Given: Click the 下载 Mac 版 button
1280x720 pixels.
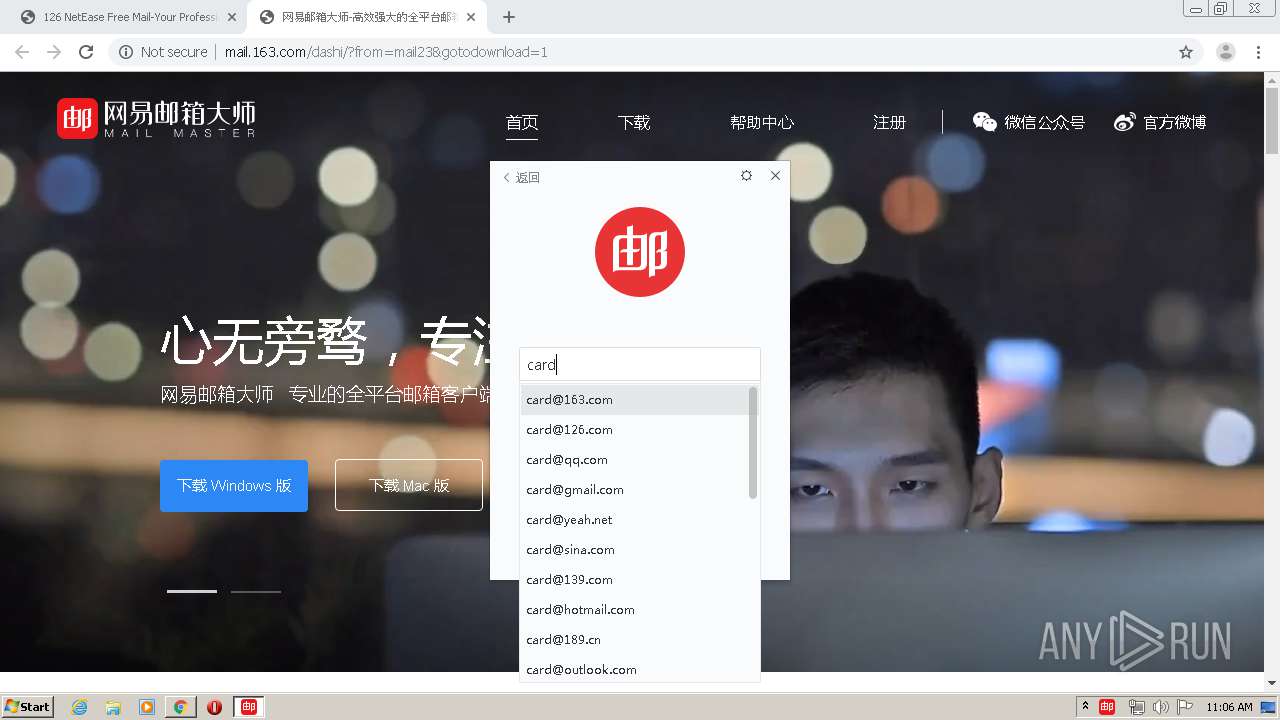Looking at the screenshot, I should (409, 485).
